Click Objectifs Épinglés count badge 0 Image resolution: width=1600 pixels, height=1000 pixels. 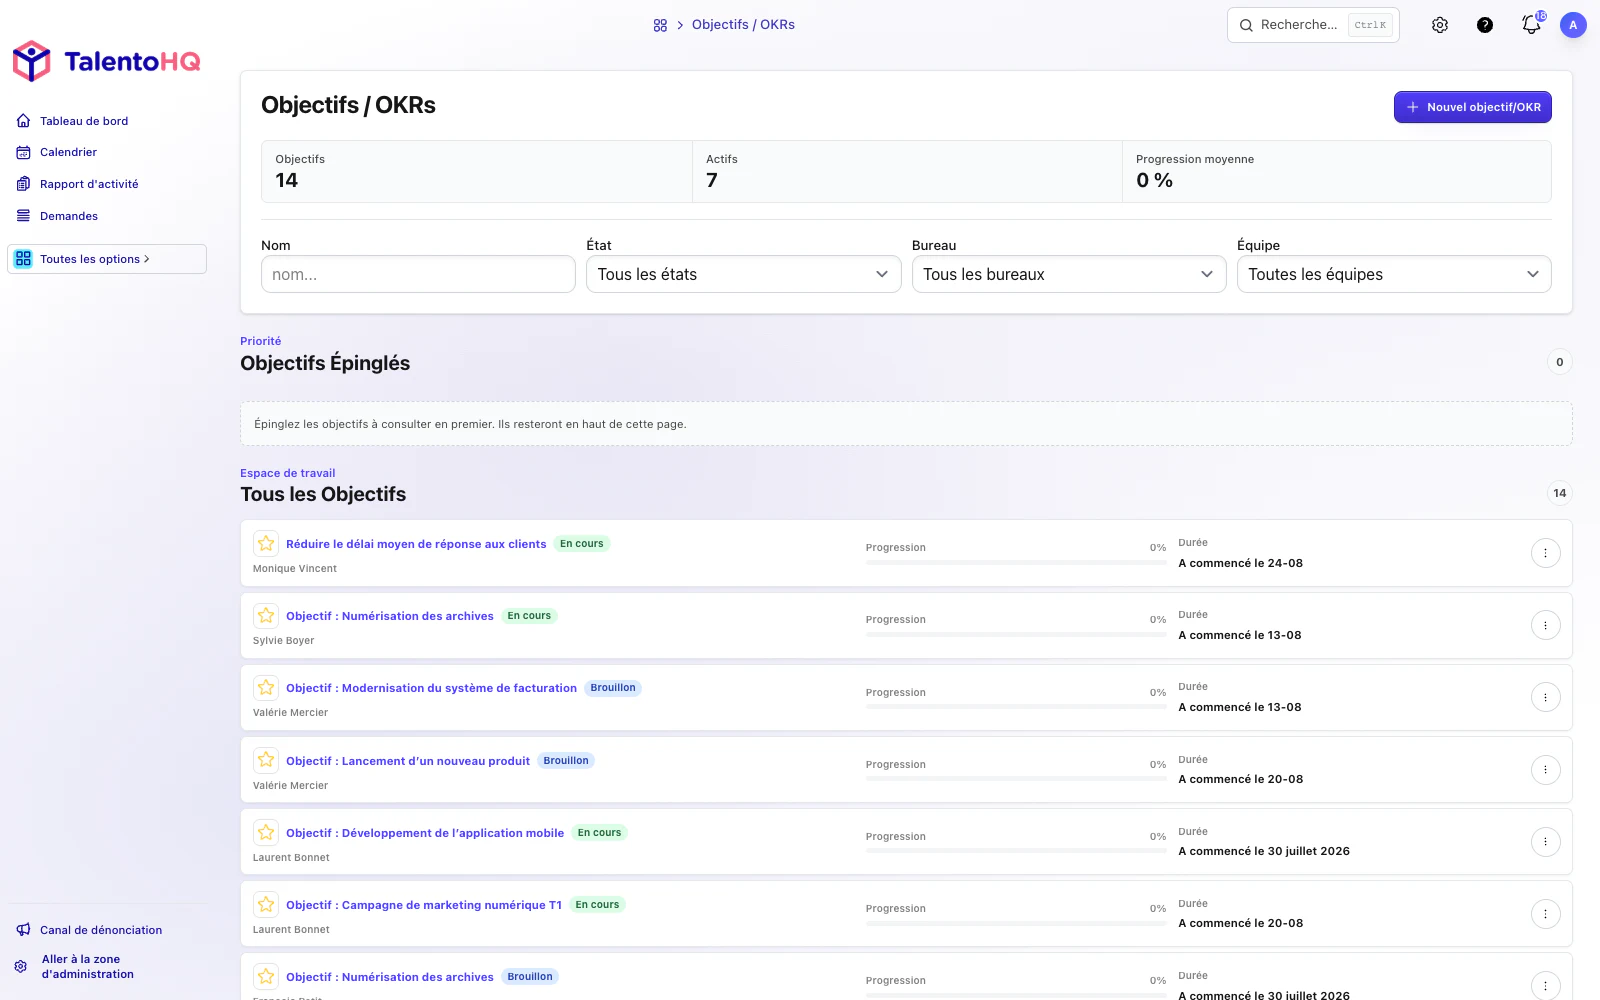[x=1560, y=362]
